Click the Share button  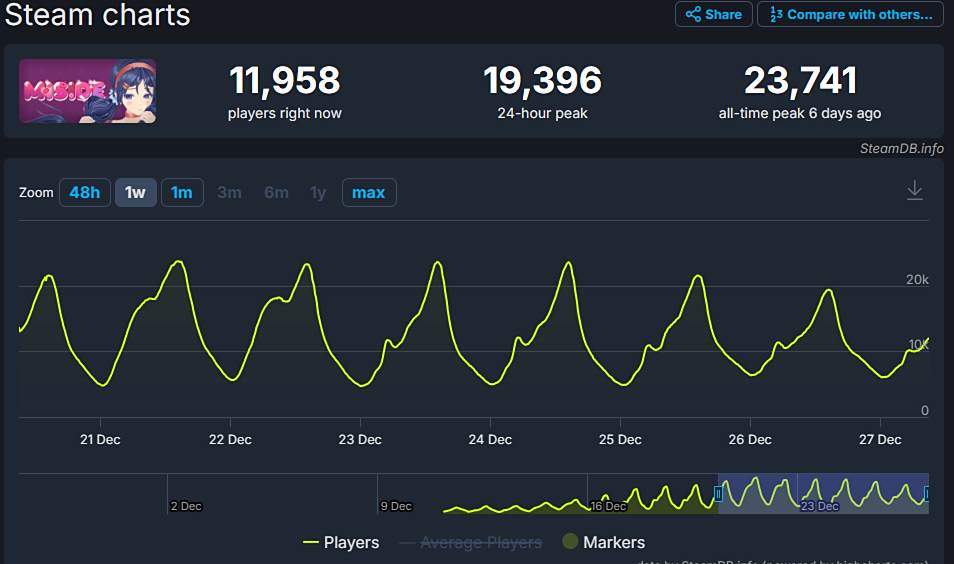click(x=714, y=14)
